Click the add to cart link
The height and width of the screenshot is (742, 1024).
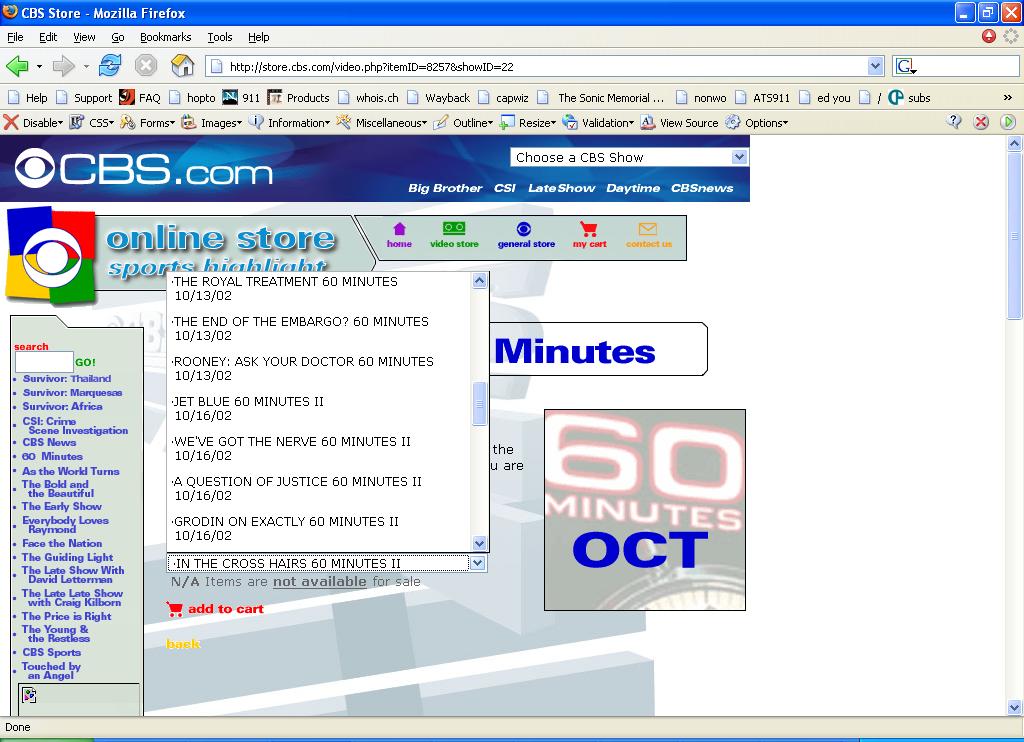pos(225,609)
